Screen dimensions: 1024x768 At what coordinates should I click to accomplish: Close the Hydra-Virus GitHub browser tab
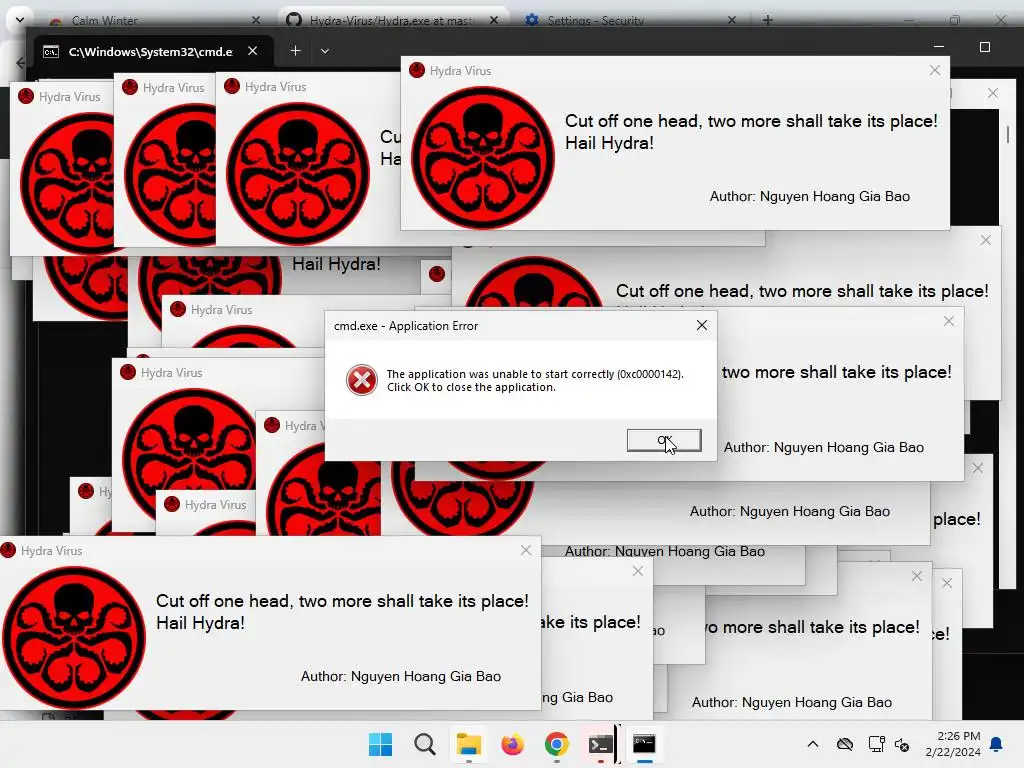[494, 20]
